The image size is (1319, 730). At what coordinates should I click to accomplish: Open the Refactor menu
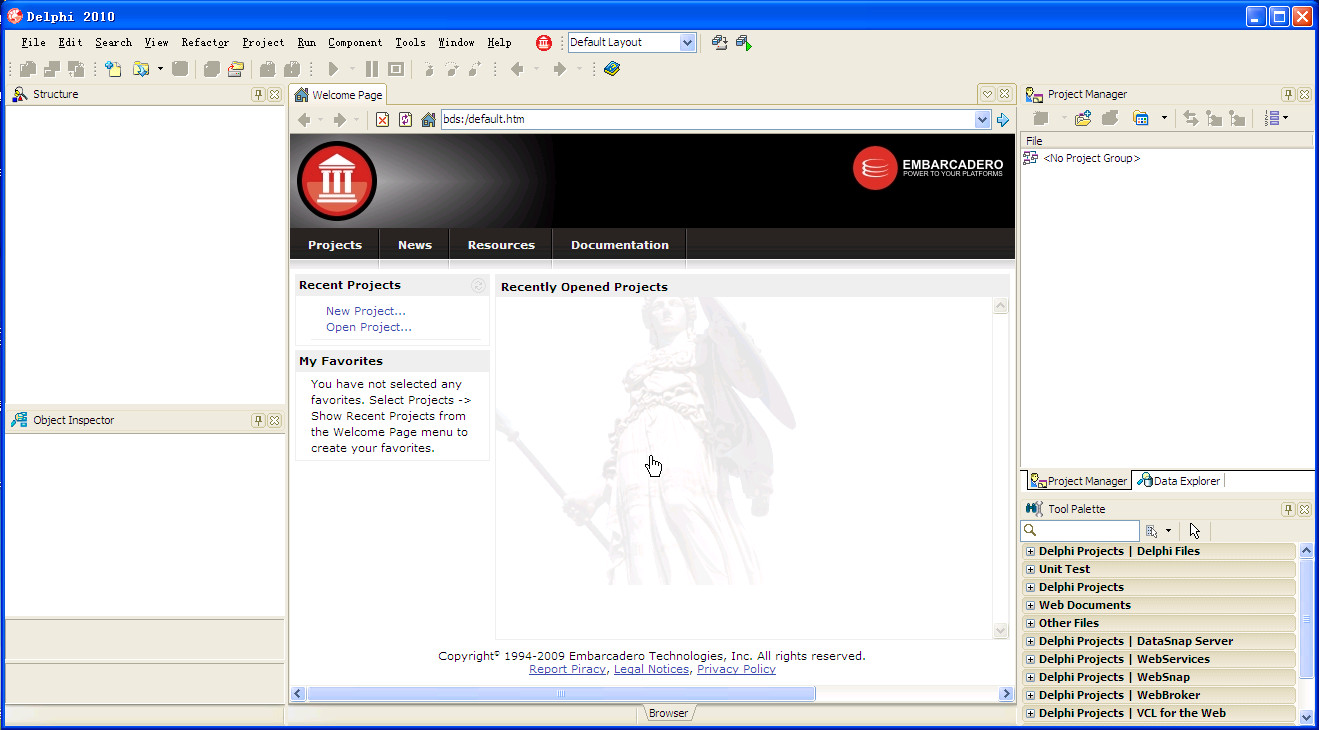click(x=205, y=42)
